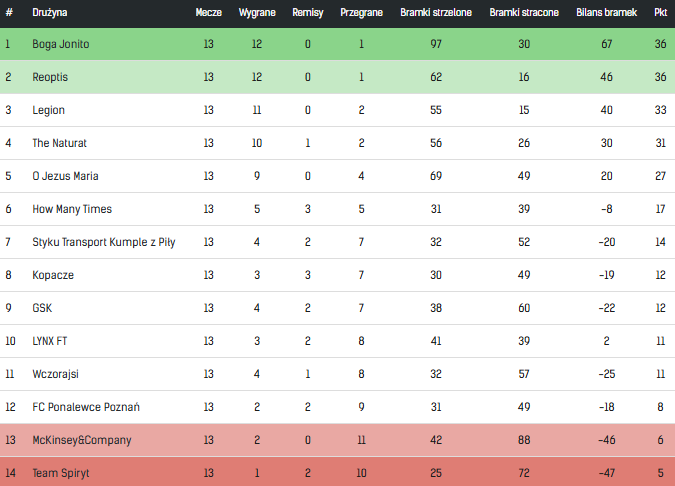Open the Wczorajsi team entry

(57, 374)
